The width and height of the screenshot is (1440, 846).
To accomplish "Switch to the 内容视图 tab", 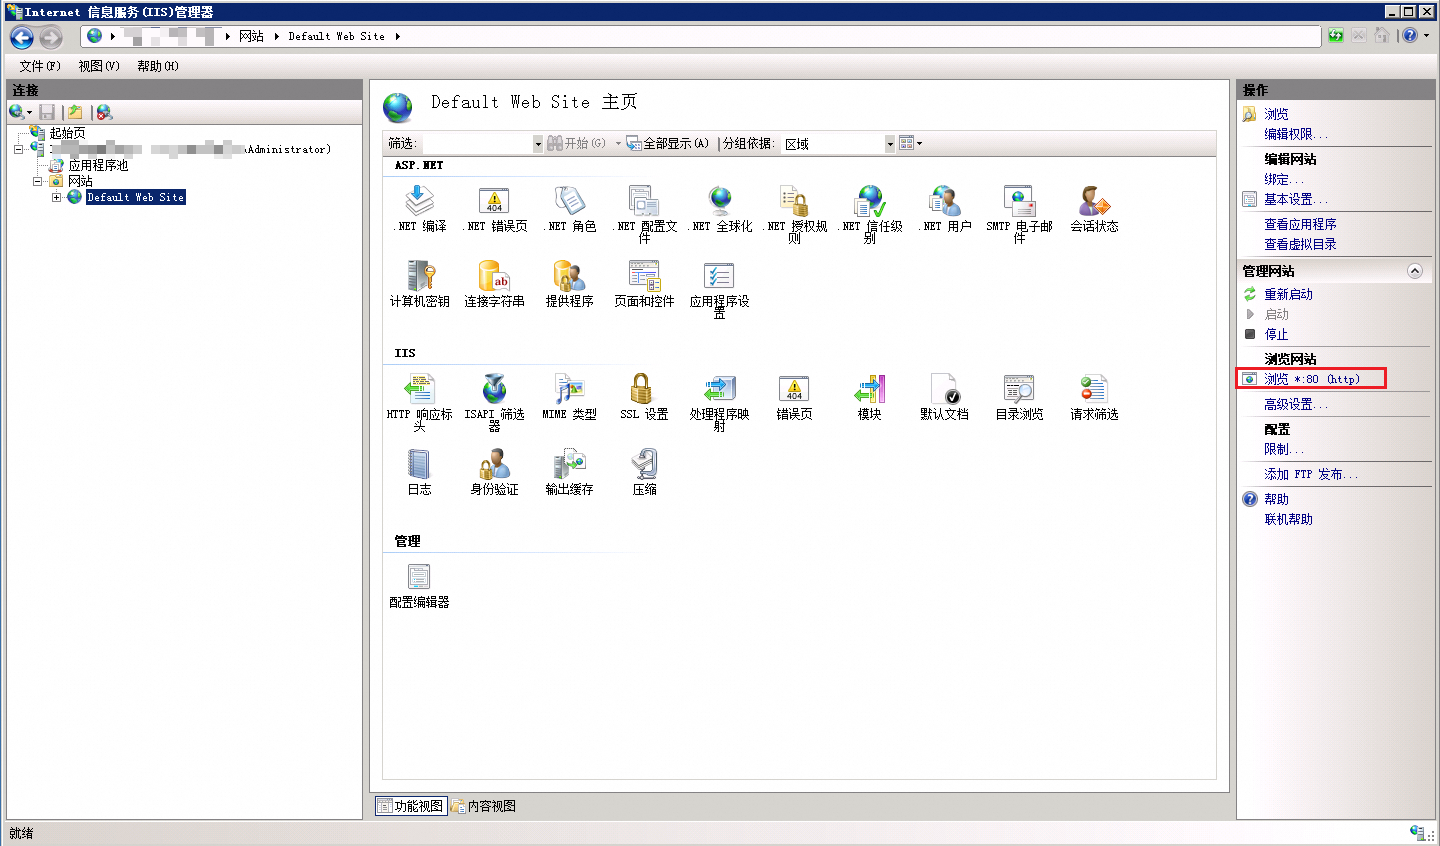I will click(483, 806).
